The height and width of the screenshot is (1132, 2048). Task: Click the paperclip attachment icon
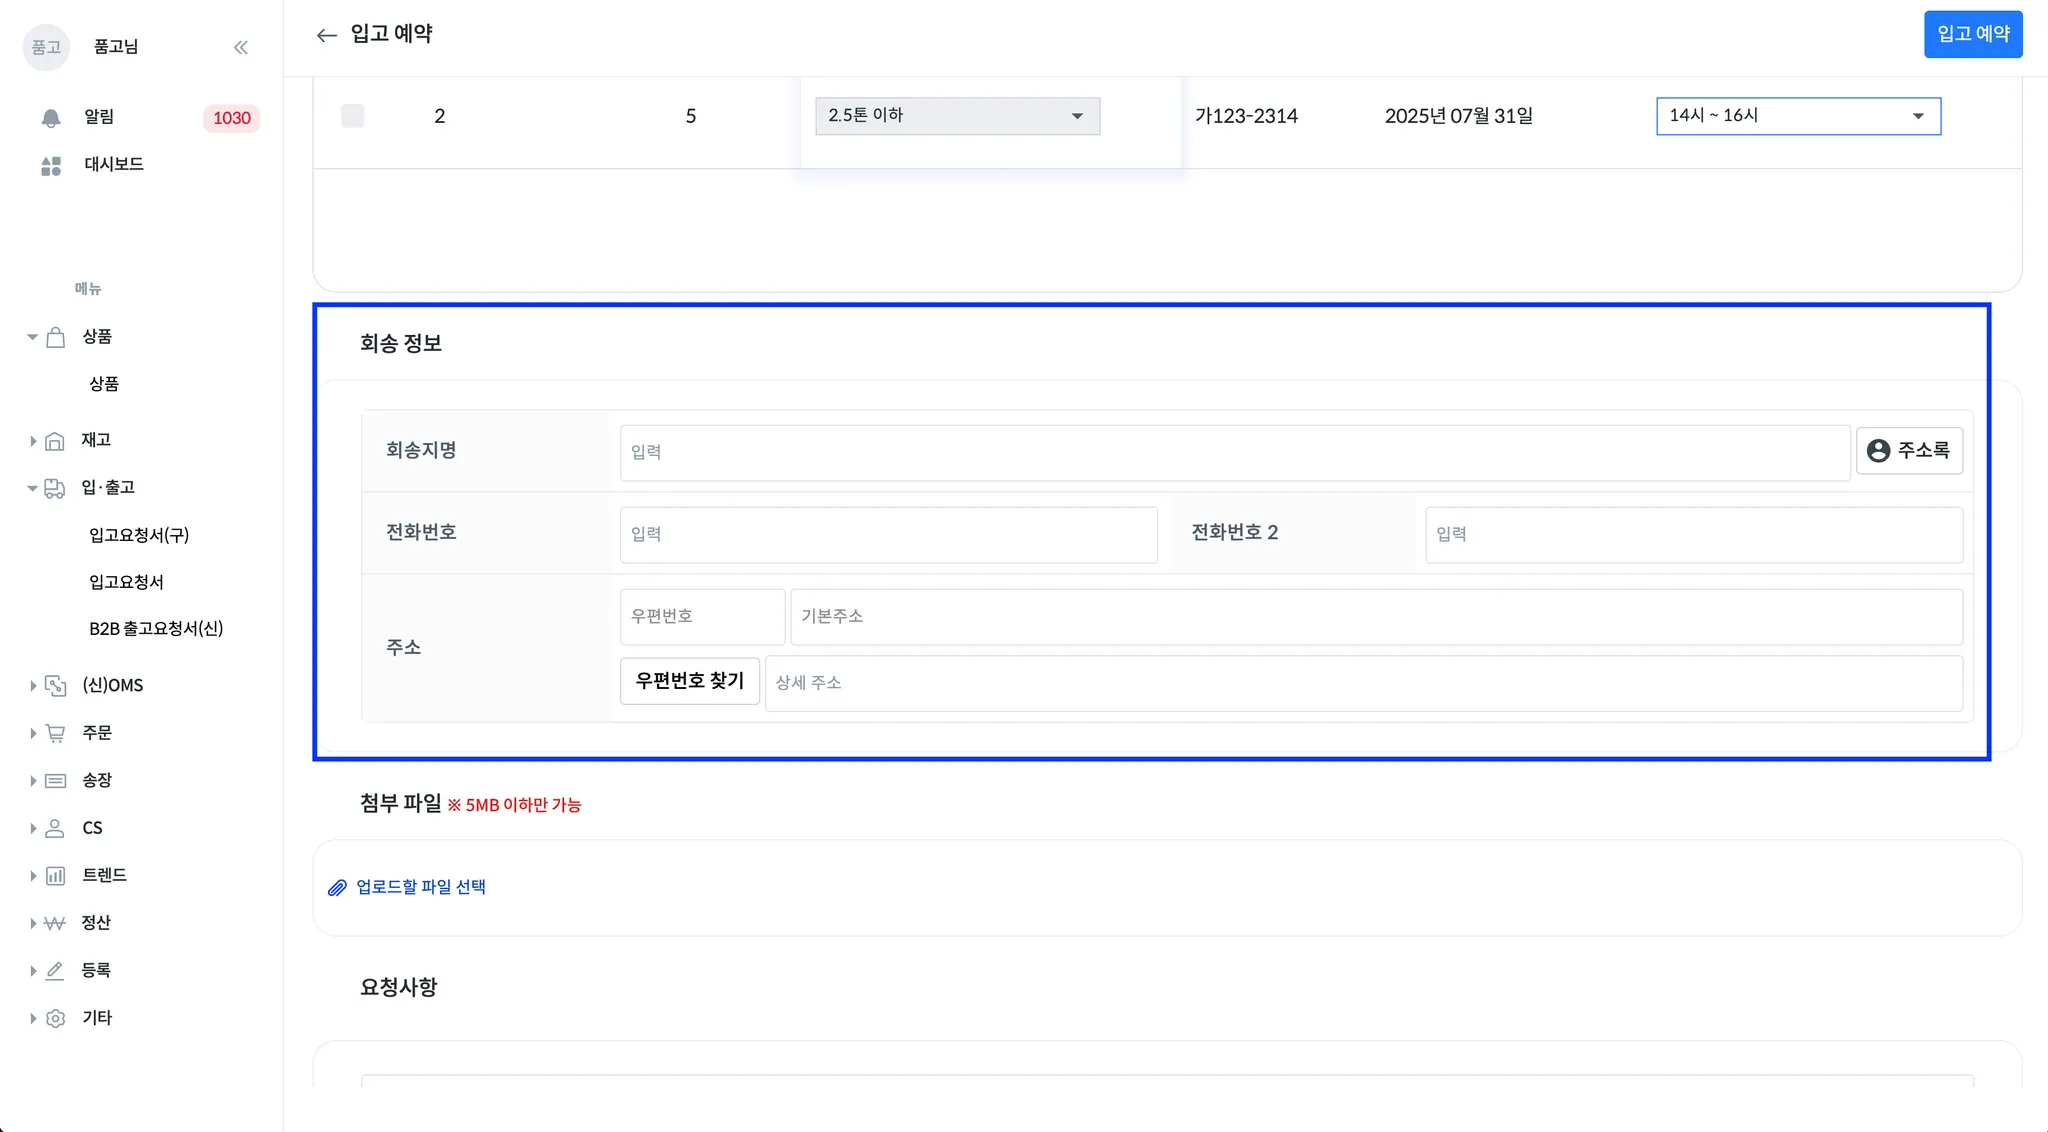tap(337, 888)
